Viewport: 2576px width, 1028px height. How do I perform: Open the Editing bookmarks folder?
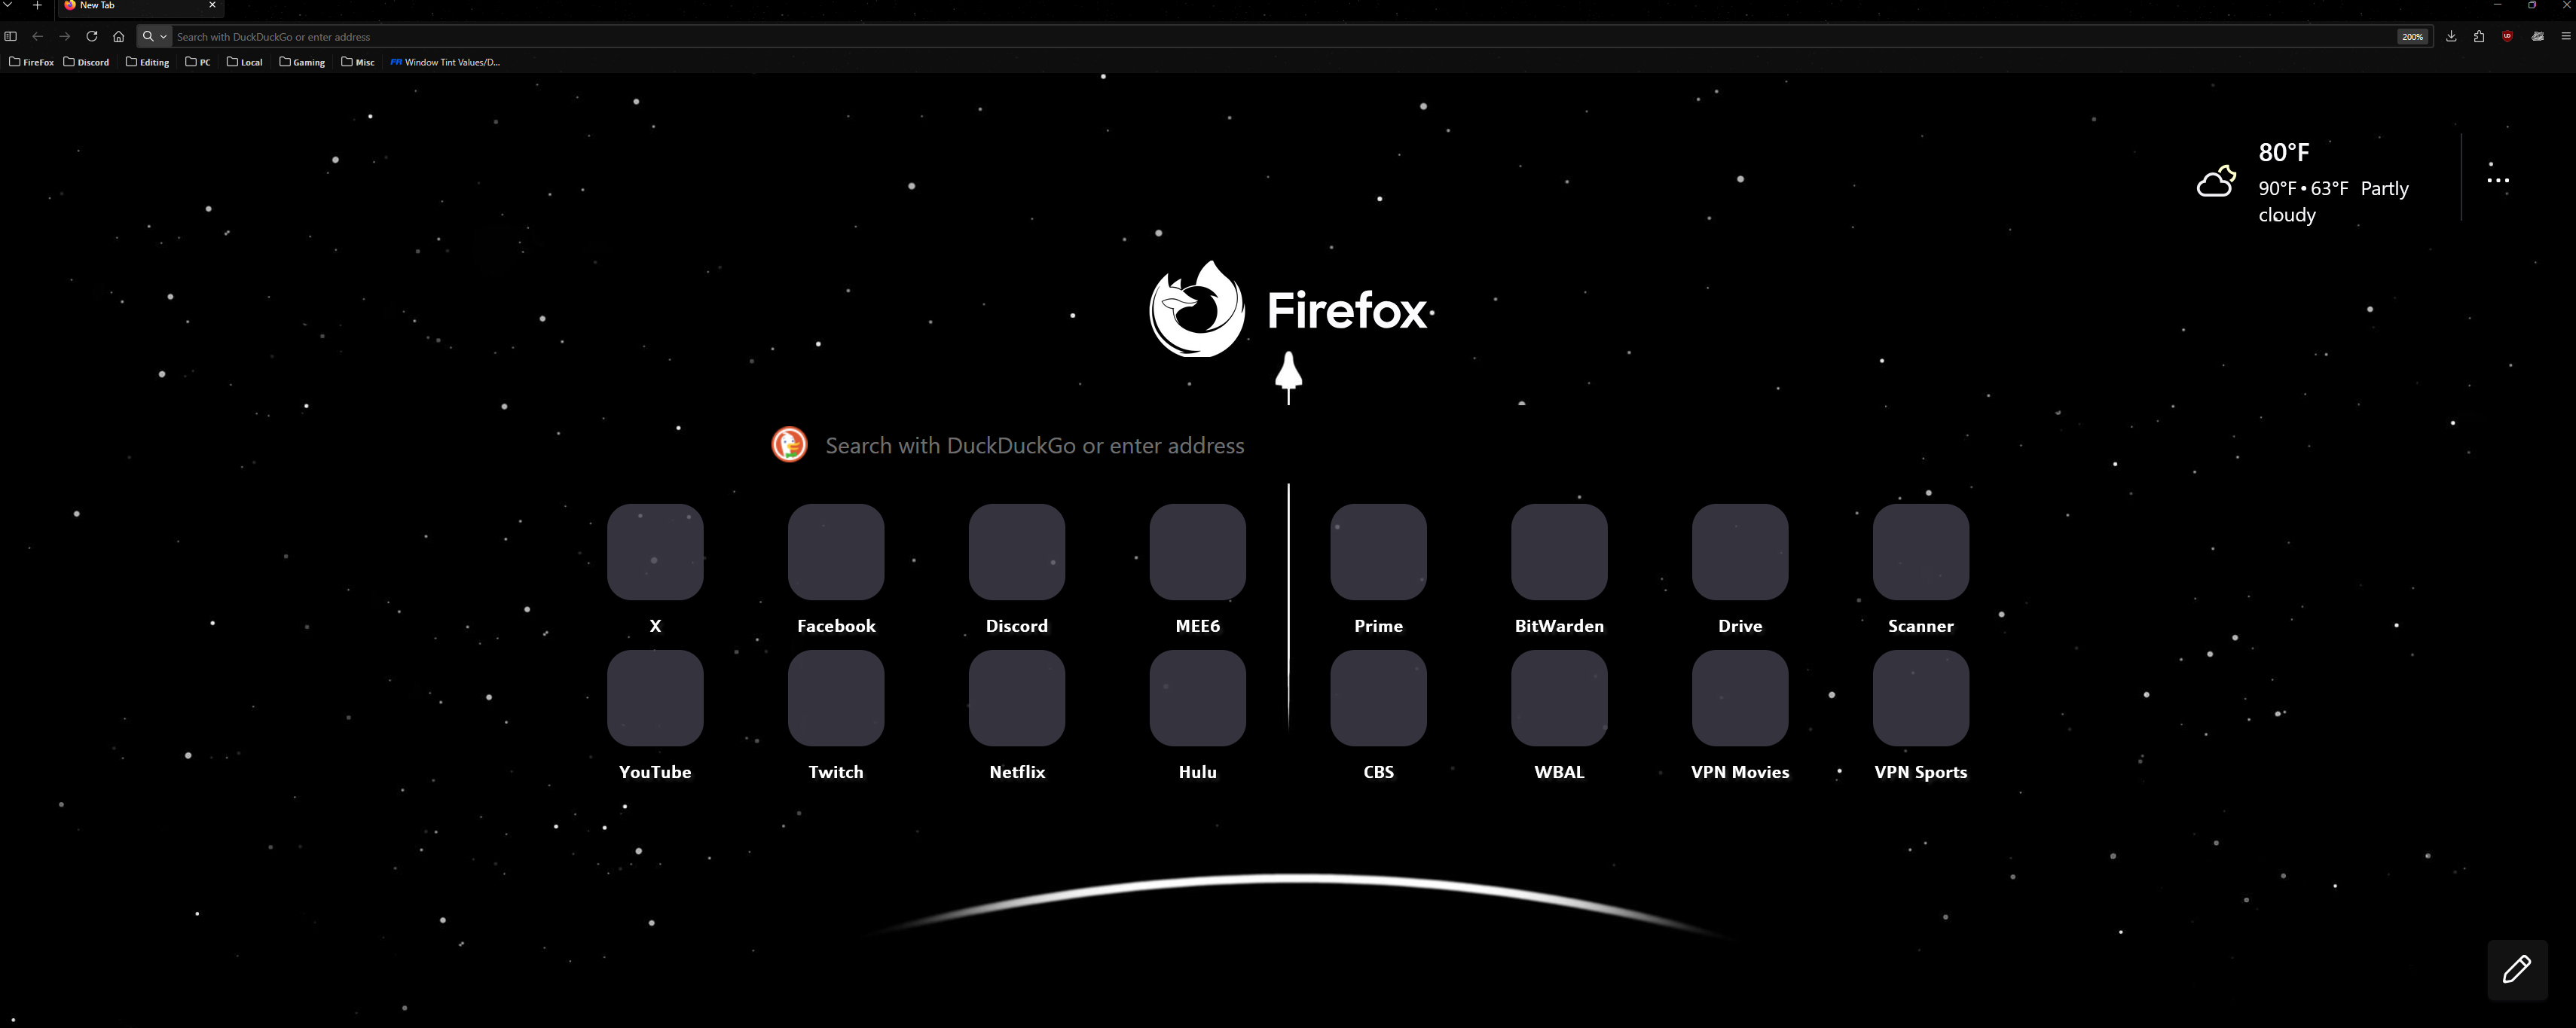pyautogui.click(x=148, y=62)
